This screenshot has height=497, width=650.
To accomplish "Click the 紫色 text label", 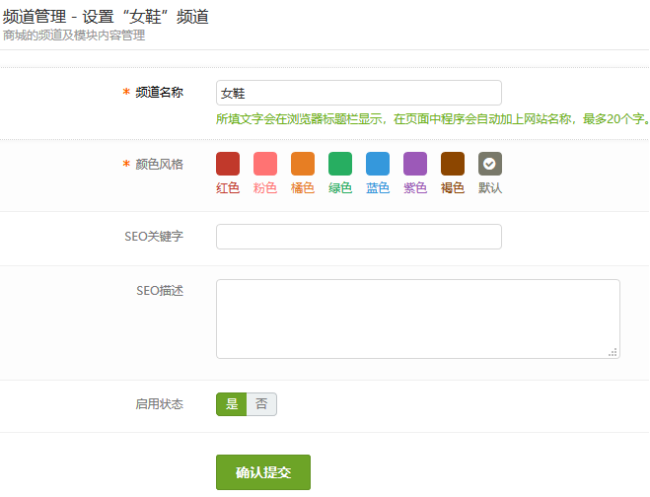I will [415, 188].
